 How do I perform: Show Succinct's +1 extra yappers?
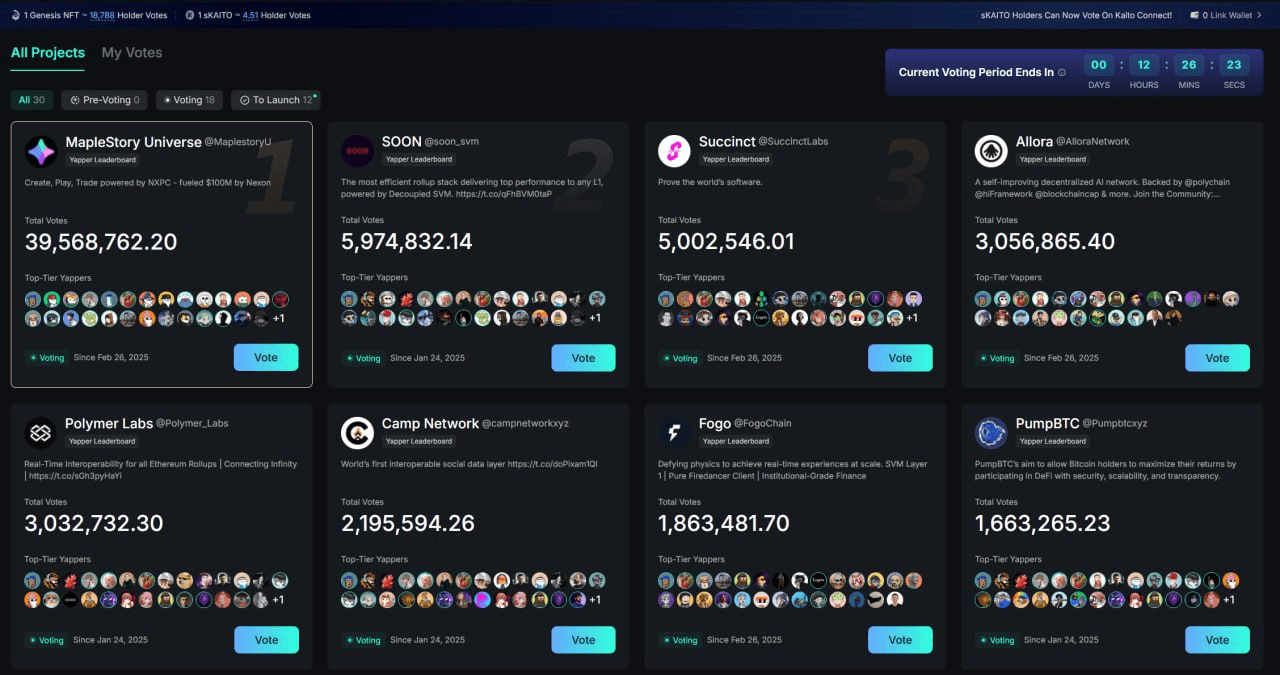point(912,318)
